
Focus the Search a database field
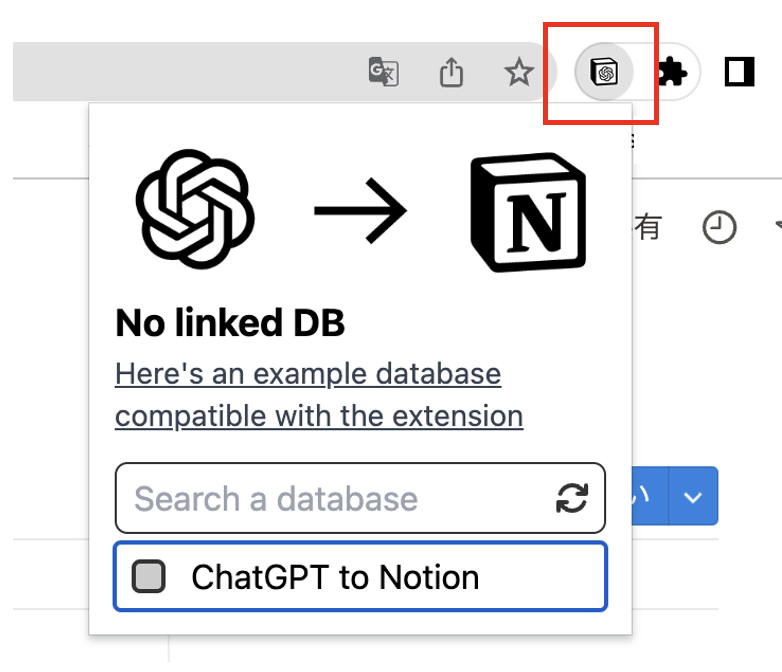(x=360, y=498)
